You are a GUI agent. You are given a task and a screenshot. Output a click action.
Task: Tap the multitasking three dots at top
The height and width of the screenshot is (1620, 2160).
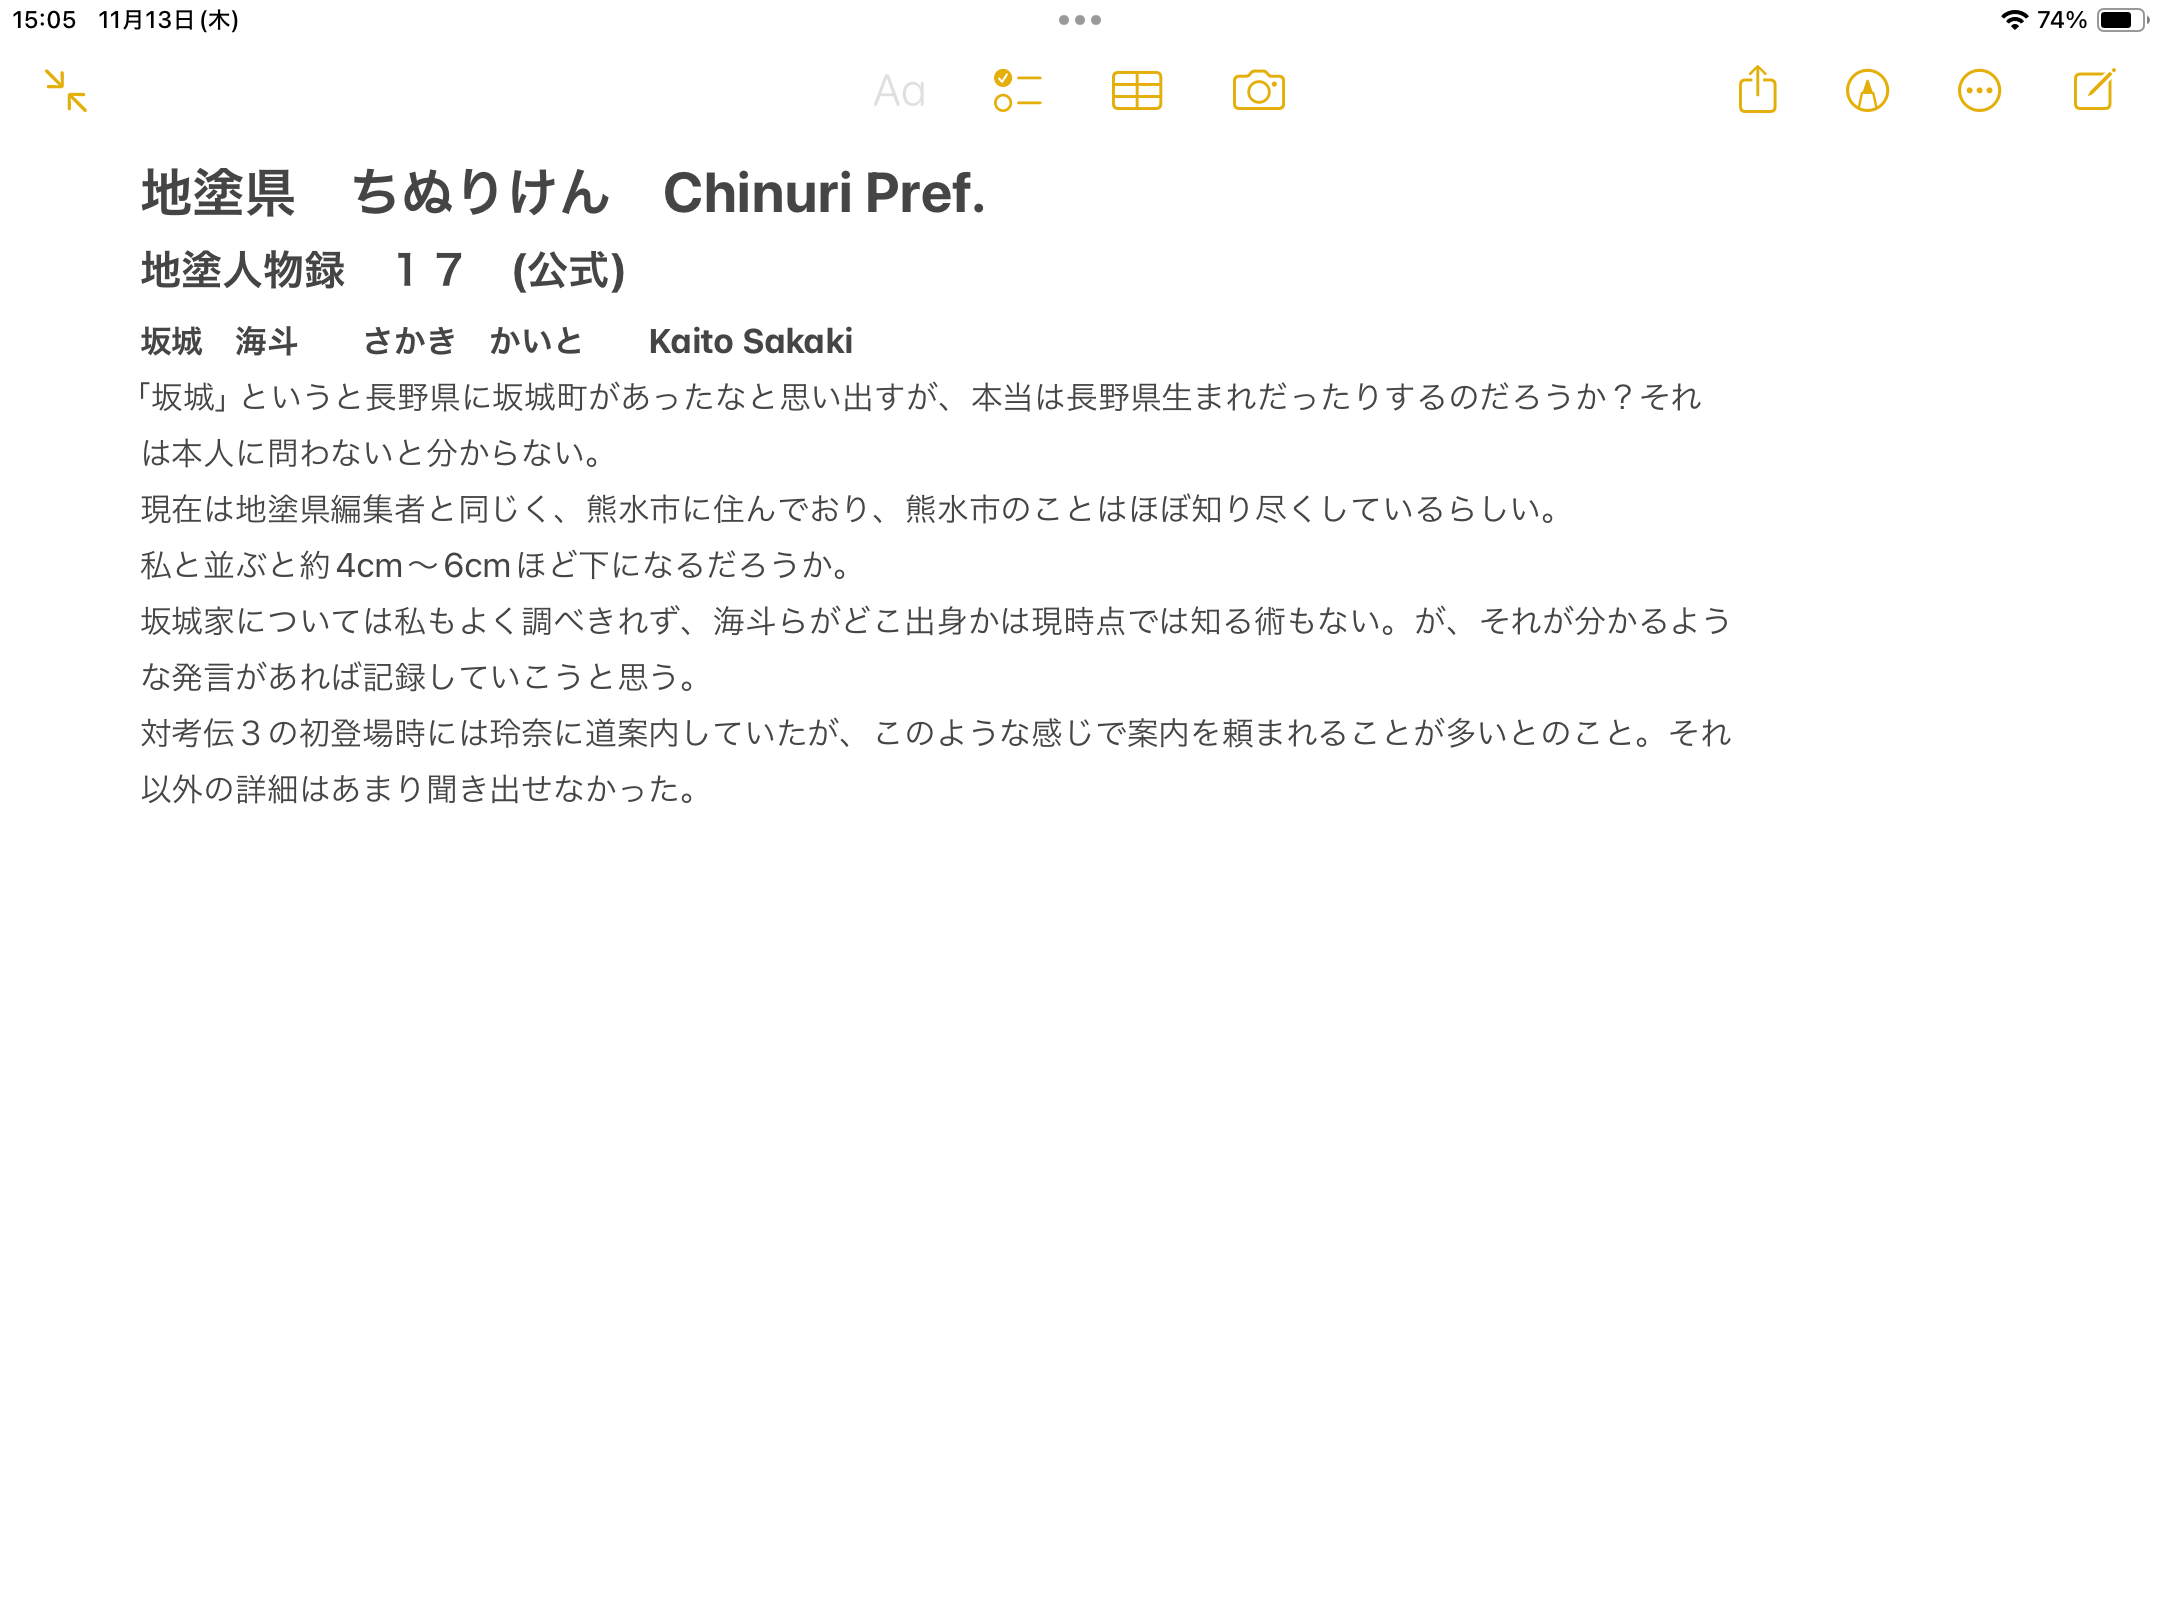[1080, 20]
